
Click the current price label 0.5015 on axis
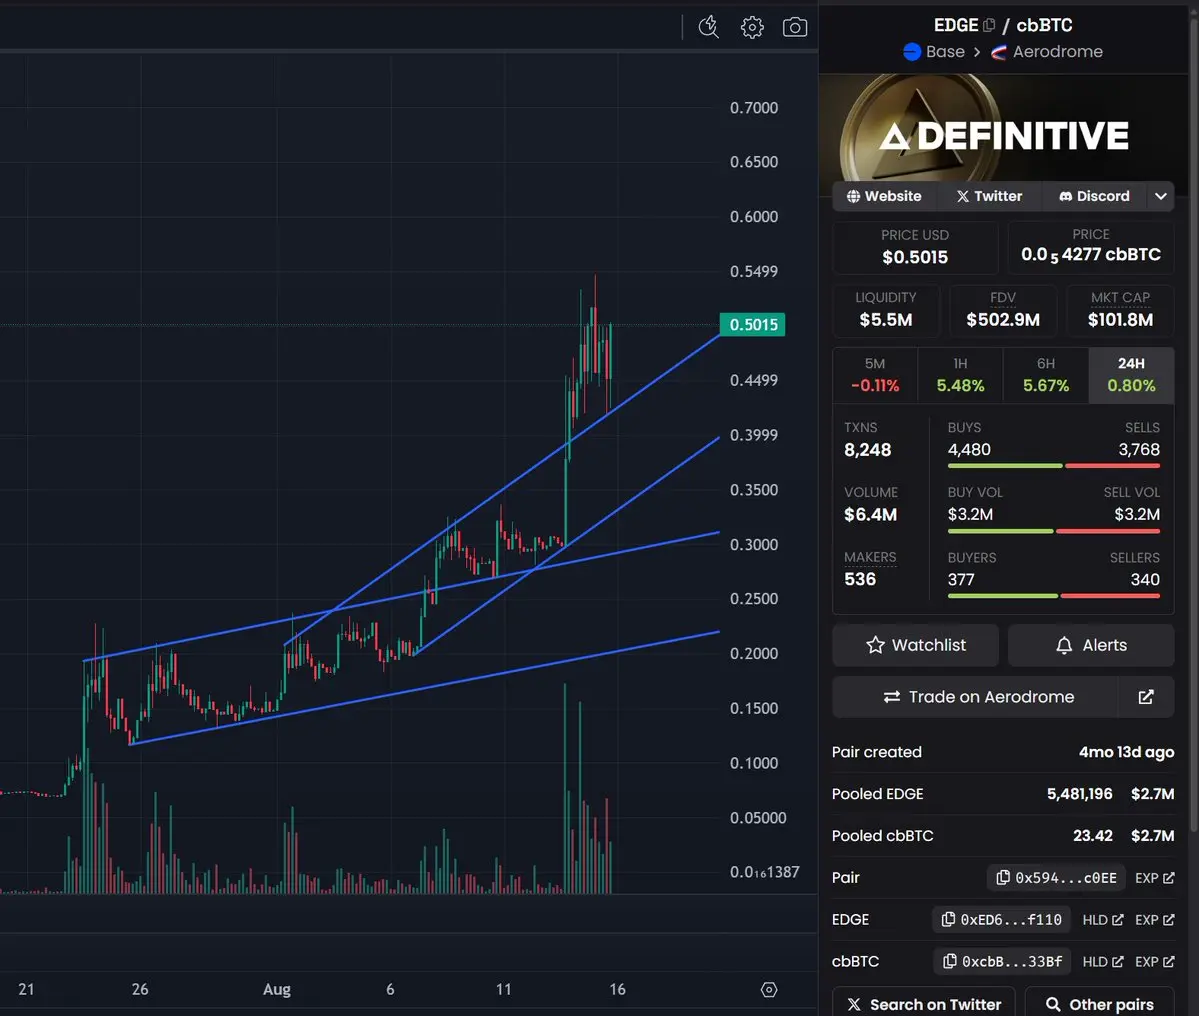(752, 325)
